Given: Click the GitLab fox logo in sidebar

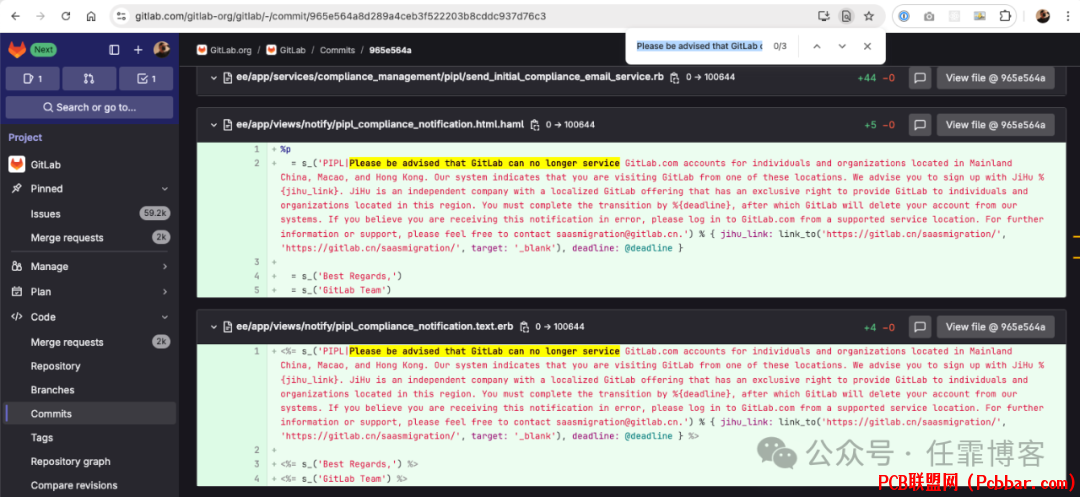Looking at the screenshot, I should pos(17,50).
